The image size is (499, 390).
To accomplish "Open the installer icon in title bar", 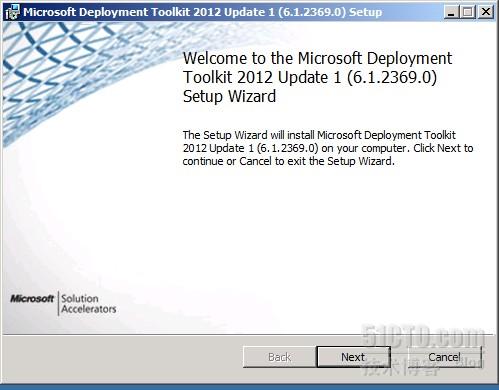I will [x=12, y=12].
